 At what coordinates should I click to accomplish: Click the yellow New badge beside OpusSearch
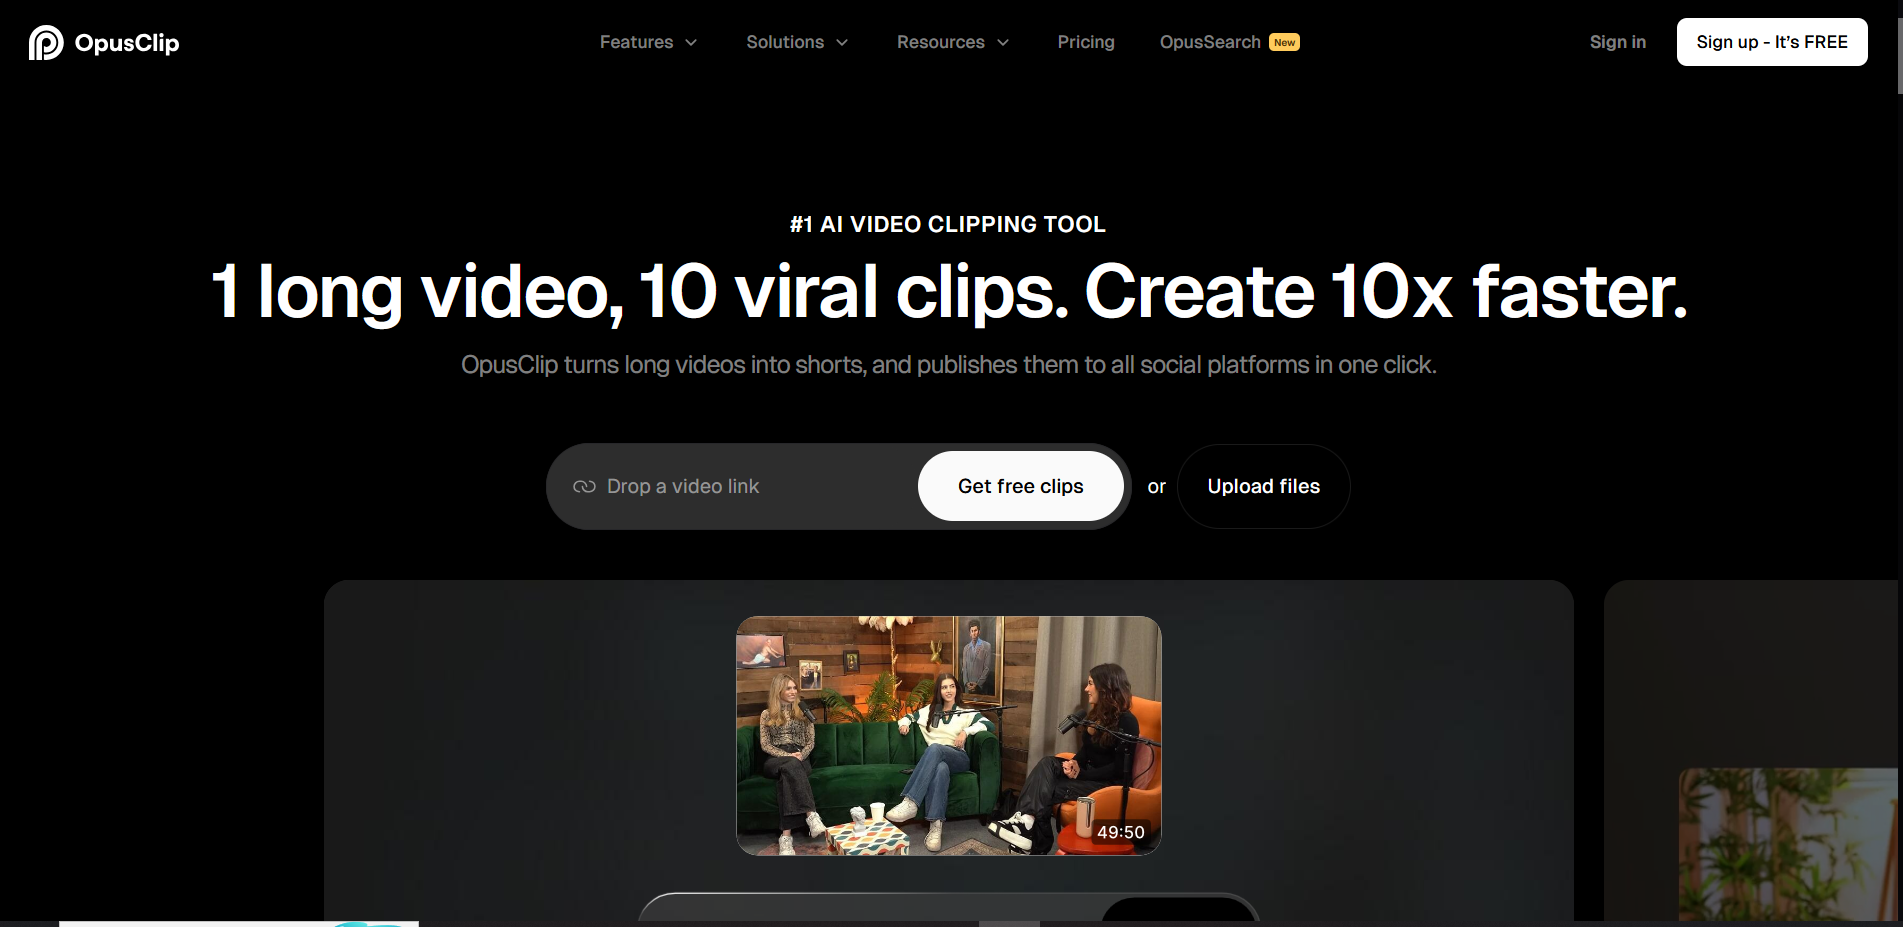(x=1283, y=42)
